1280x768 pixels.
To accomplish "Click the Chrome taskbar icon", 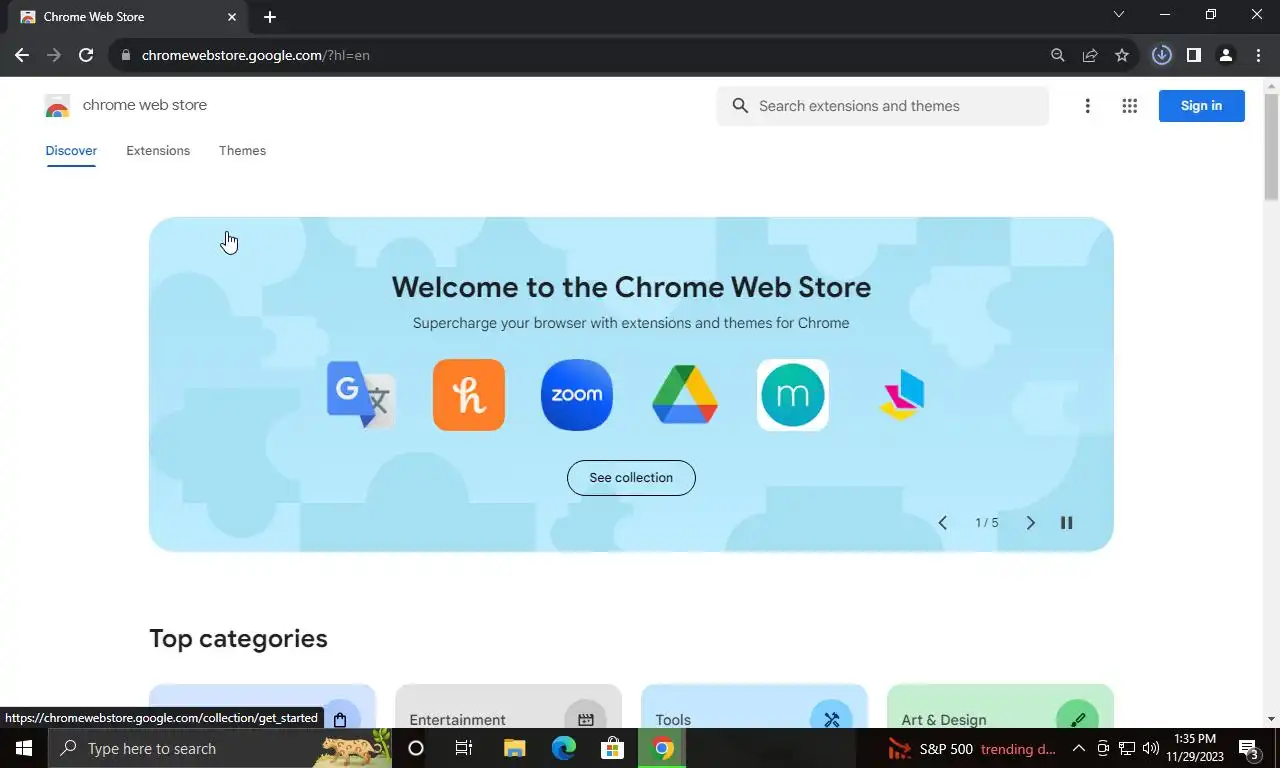I will 663,748.
